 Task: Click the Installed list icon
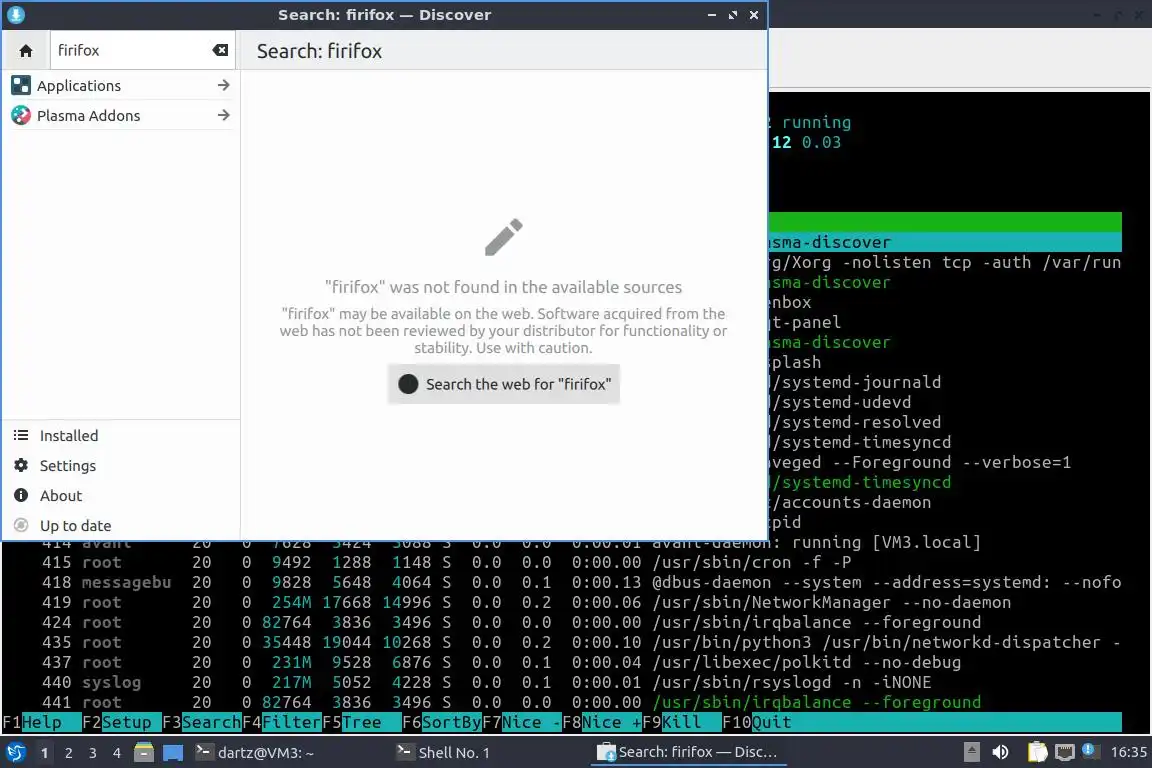[x=21, y=436]
